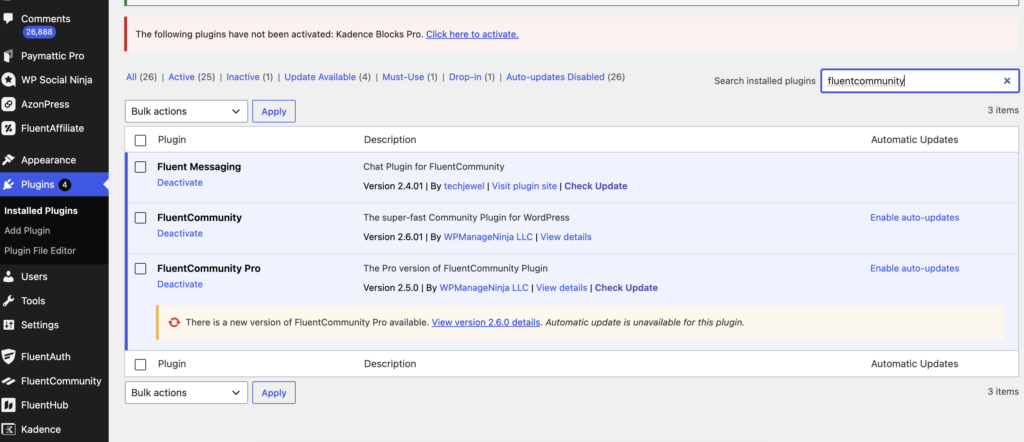Click the Users person icon
Screen dimensions: 1024x442
coord(8,276)
